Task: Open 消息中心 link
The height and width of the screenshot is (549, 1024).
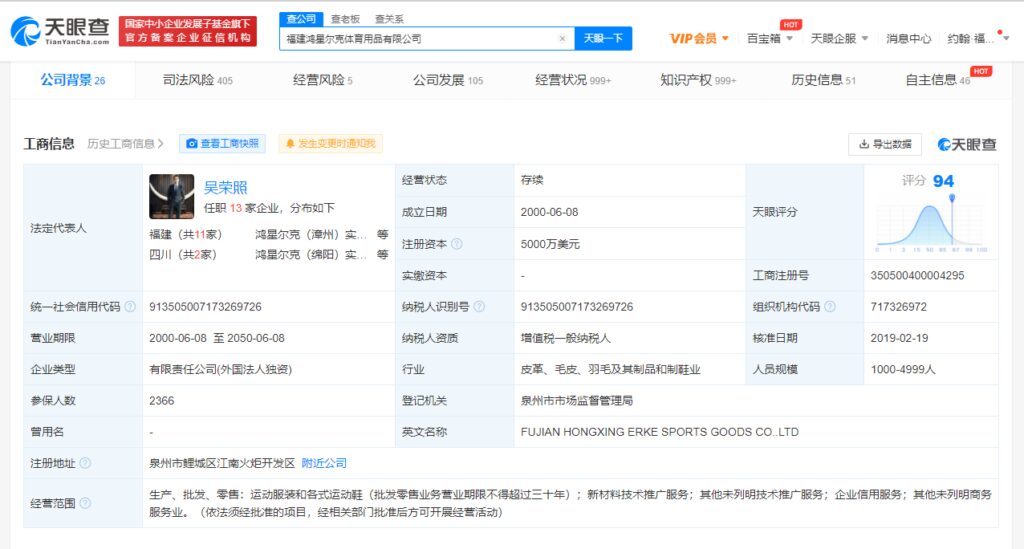Action: (908, 39)
